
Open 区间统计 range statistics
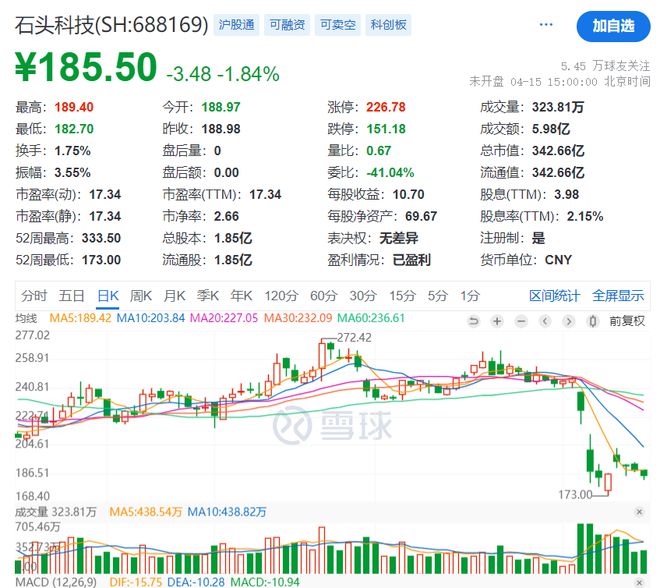point(554,295)
